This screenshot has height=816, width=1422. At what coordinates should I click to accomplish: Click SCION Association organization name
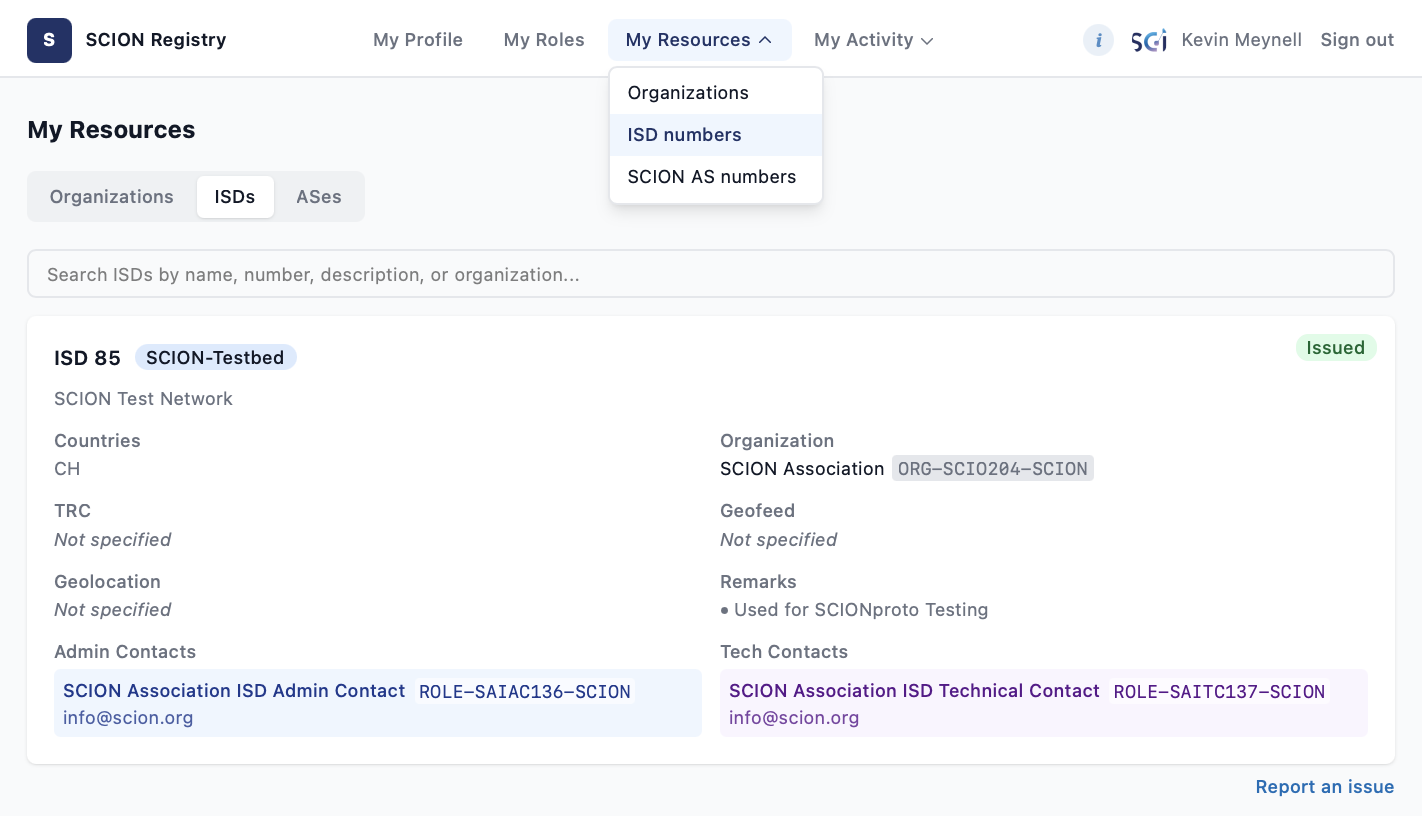[x=802, y=469]
